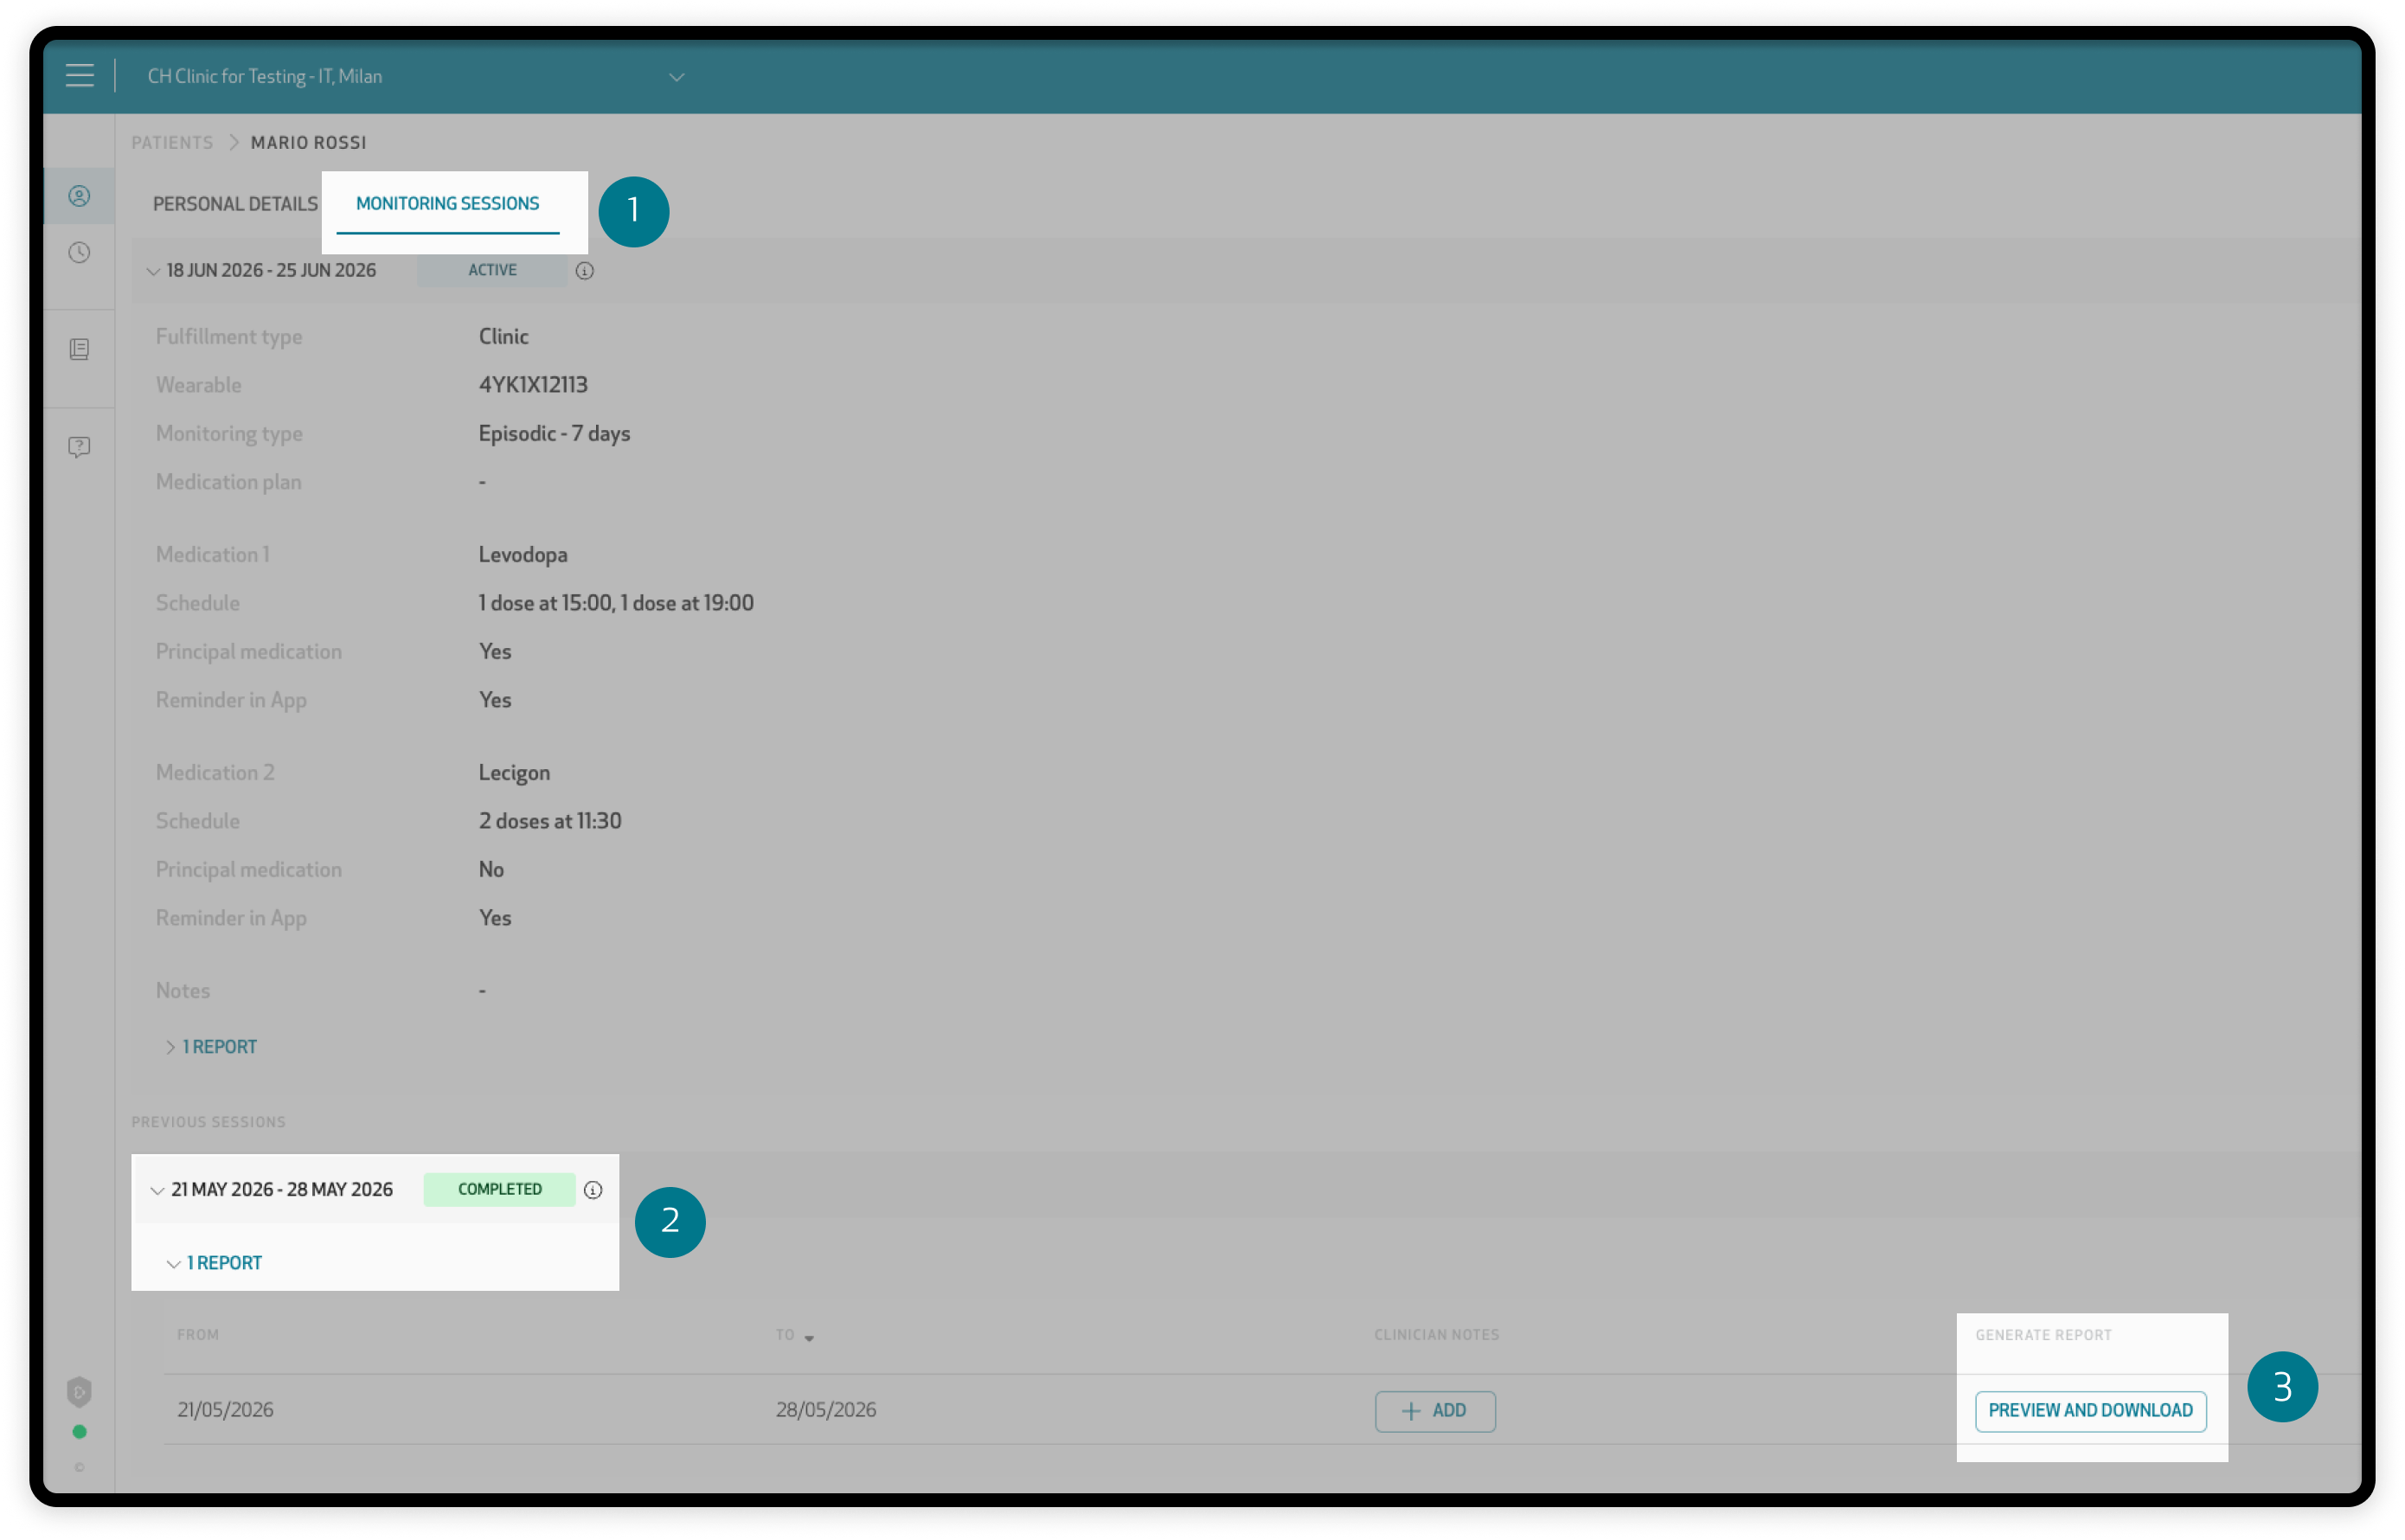This screenshot has width=2405, height=1540.
Task: Click ADD clinician notes button
Action: (1435, 1411)
